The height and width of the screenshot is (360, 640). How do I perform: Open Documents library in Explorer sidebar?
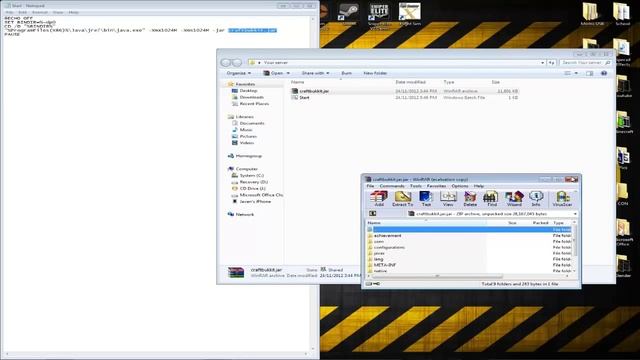252,123
